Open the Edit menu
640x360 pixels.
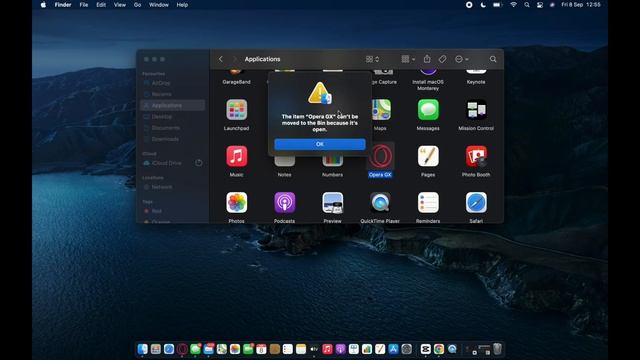(101, 5)
